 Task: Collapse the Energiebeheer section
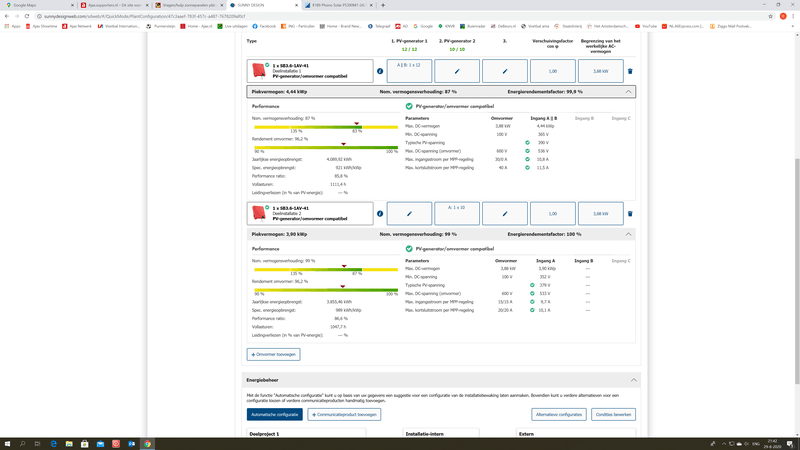633,380
